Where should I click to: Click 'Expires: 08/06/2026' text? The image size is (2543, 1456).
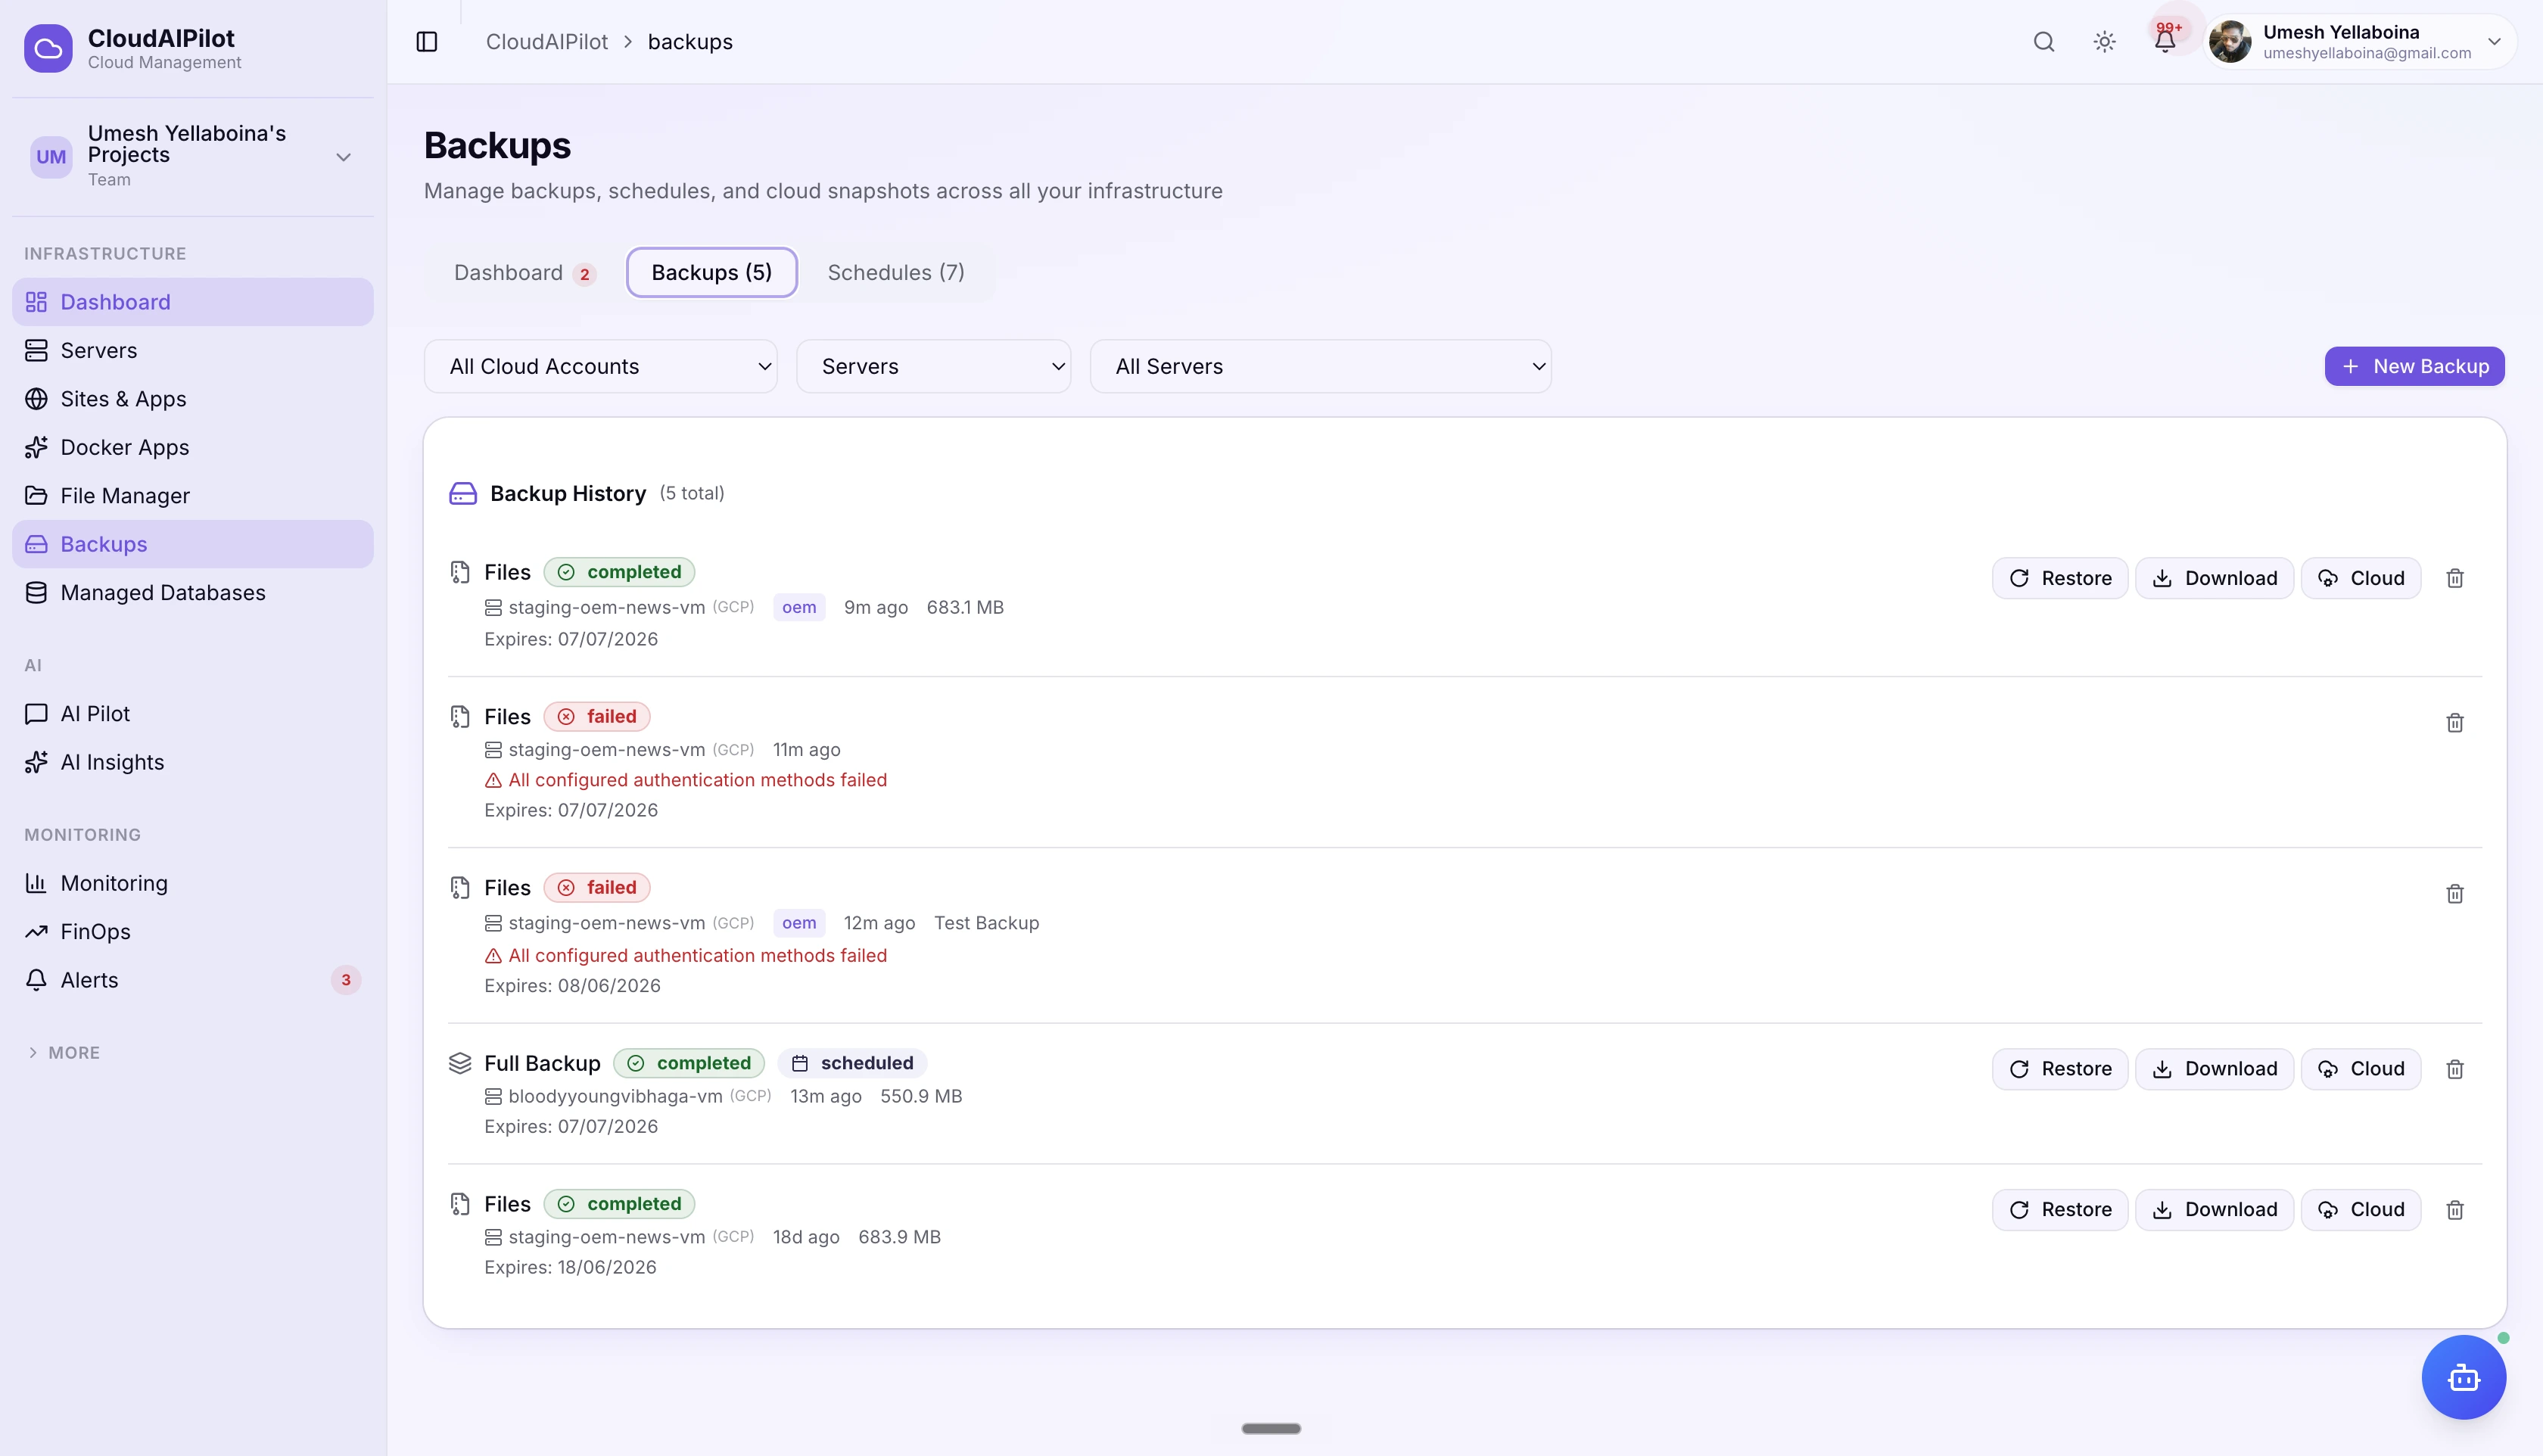(x=573, y=986)
